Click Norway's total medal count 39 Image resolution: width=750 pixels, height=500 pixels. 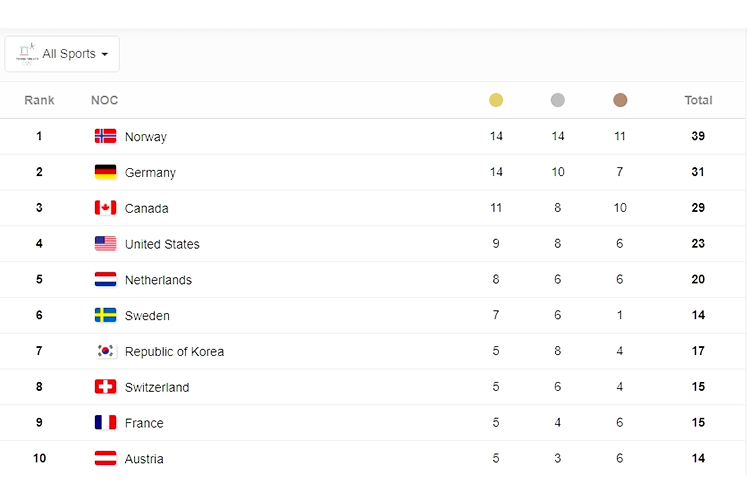698,136
